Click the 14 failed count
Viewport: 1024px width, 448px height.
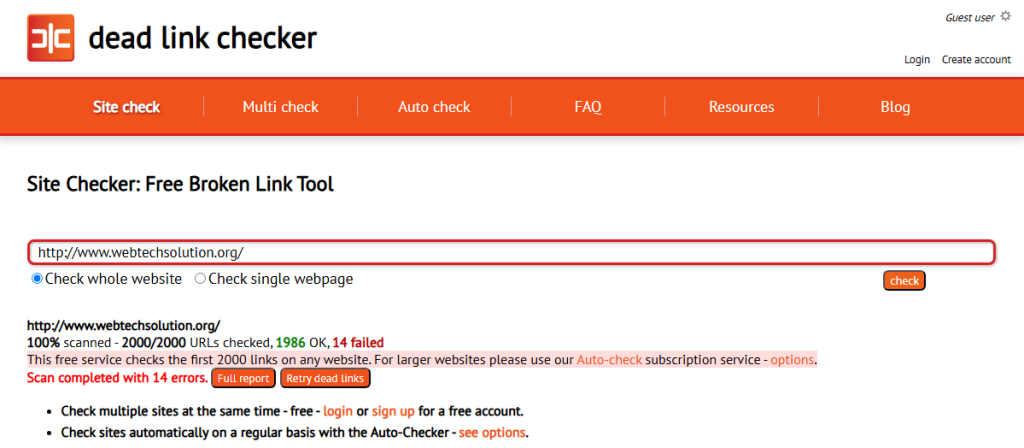click(358, 342)
